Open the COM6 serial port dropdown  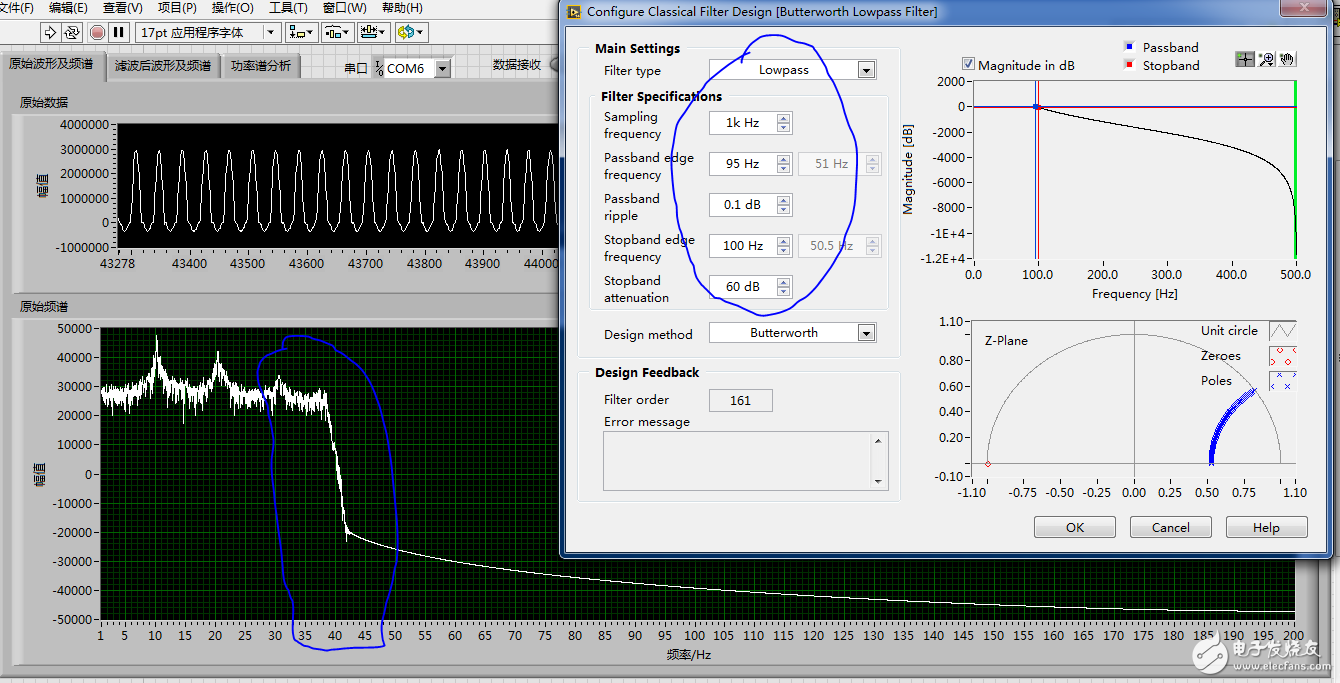tap(442, 68)
